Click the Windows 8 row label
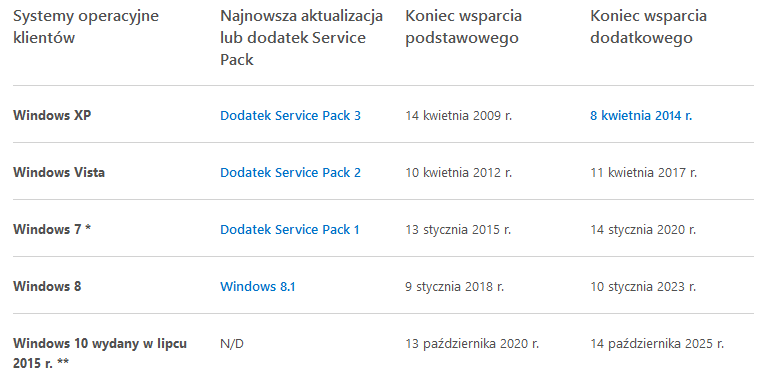 point(47,286)
